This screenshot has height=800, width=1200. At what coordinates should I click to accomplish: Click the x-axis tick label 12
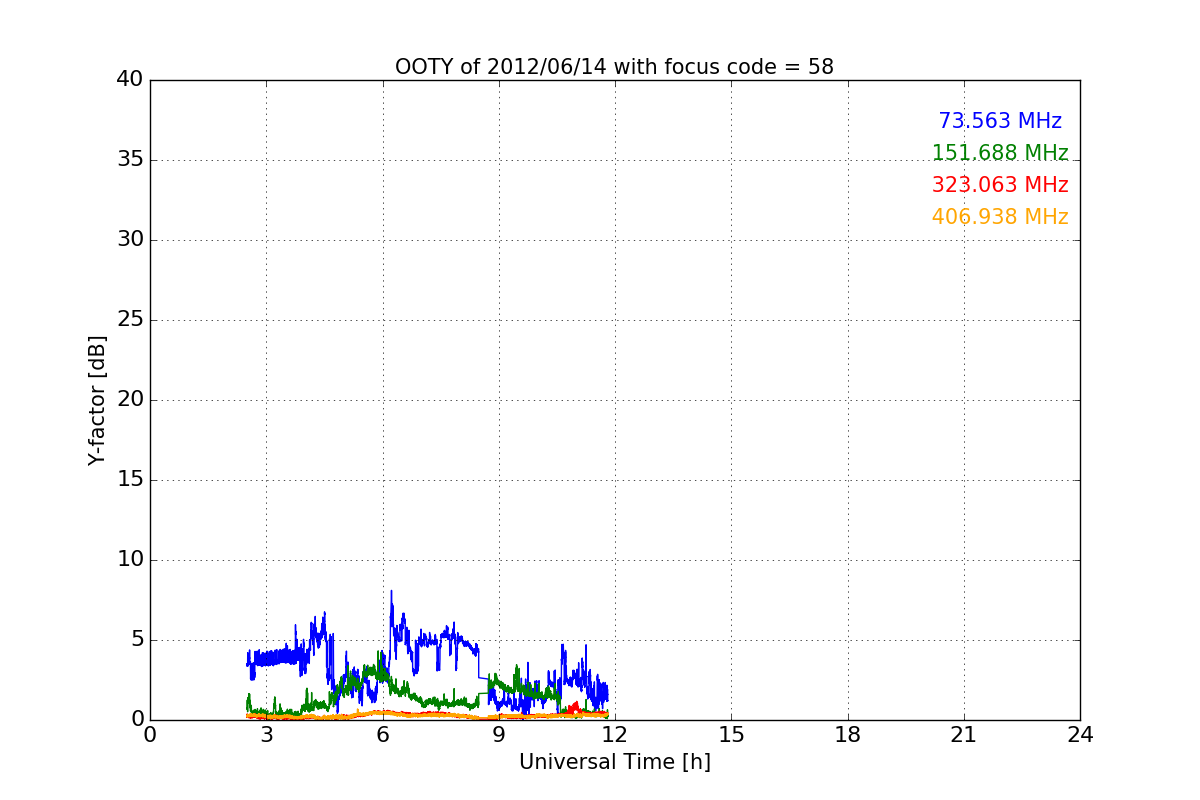tap(615, 735)
